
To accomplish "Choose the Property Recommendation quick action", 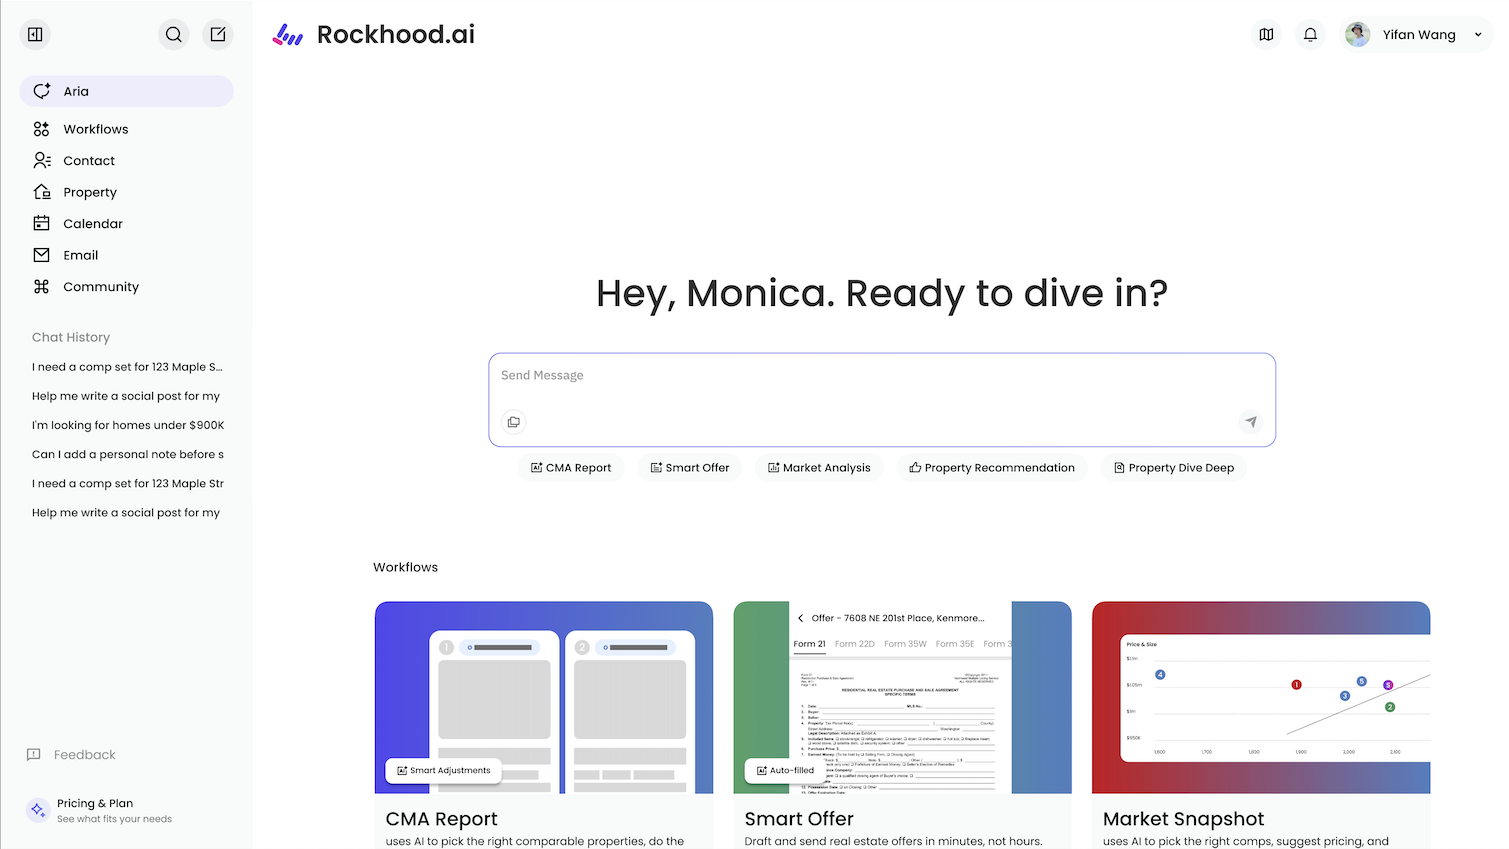I will (992, 467).
